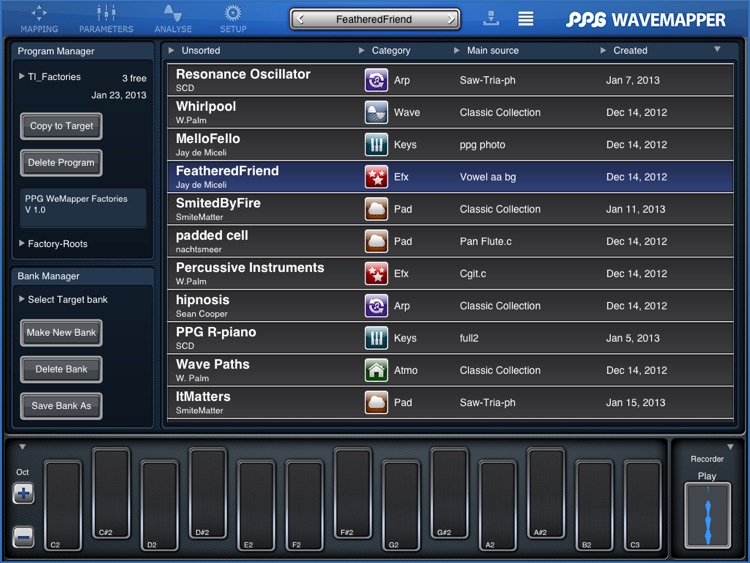This screenshot has width=750, height=563.
Task: Toggle the program list icon
Action: coord(526,18)
